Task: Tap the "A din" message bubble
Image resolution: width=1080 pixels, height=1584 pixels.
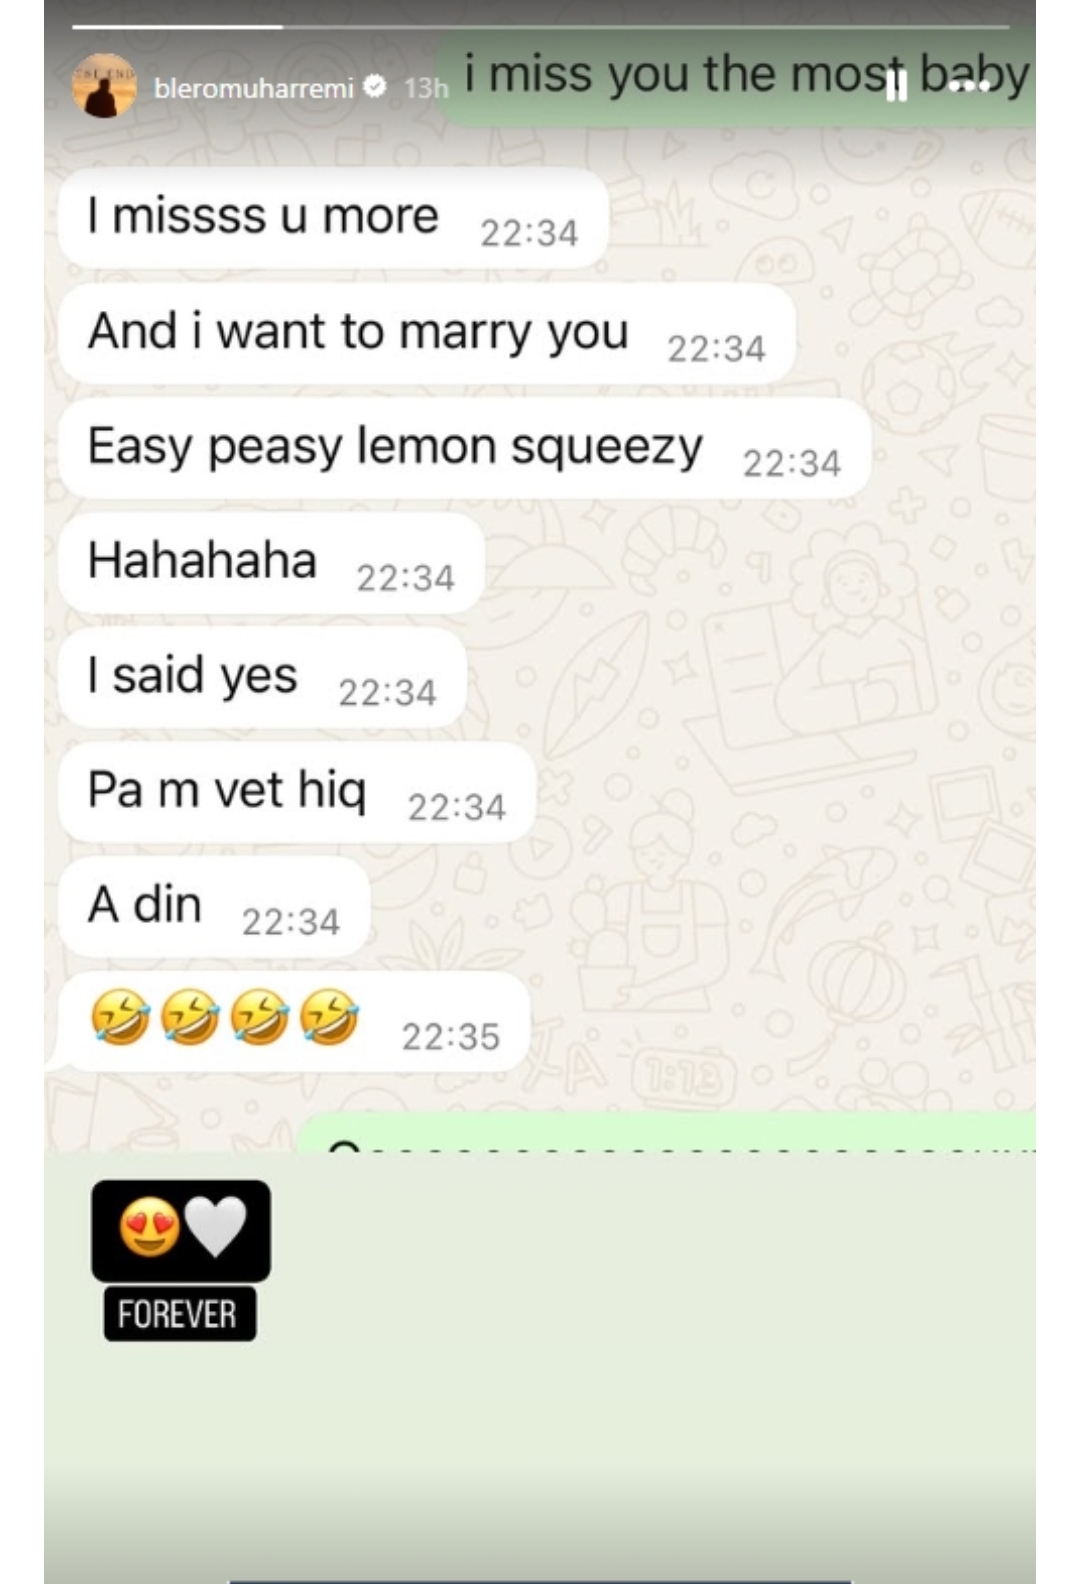Action: point(214,907)
